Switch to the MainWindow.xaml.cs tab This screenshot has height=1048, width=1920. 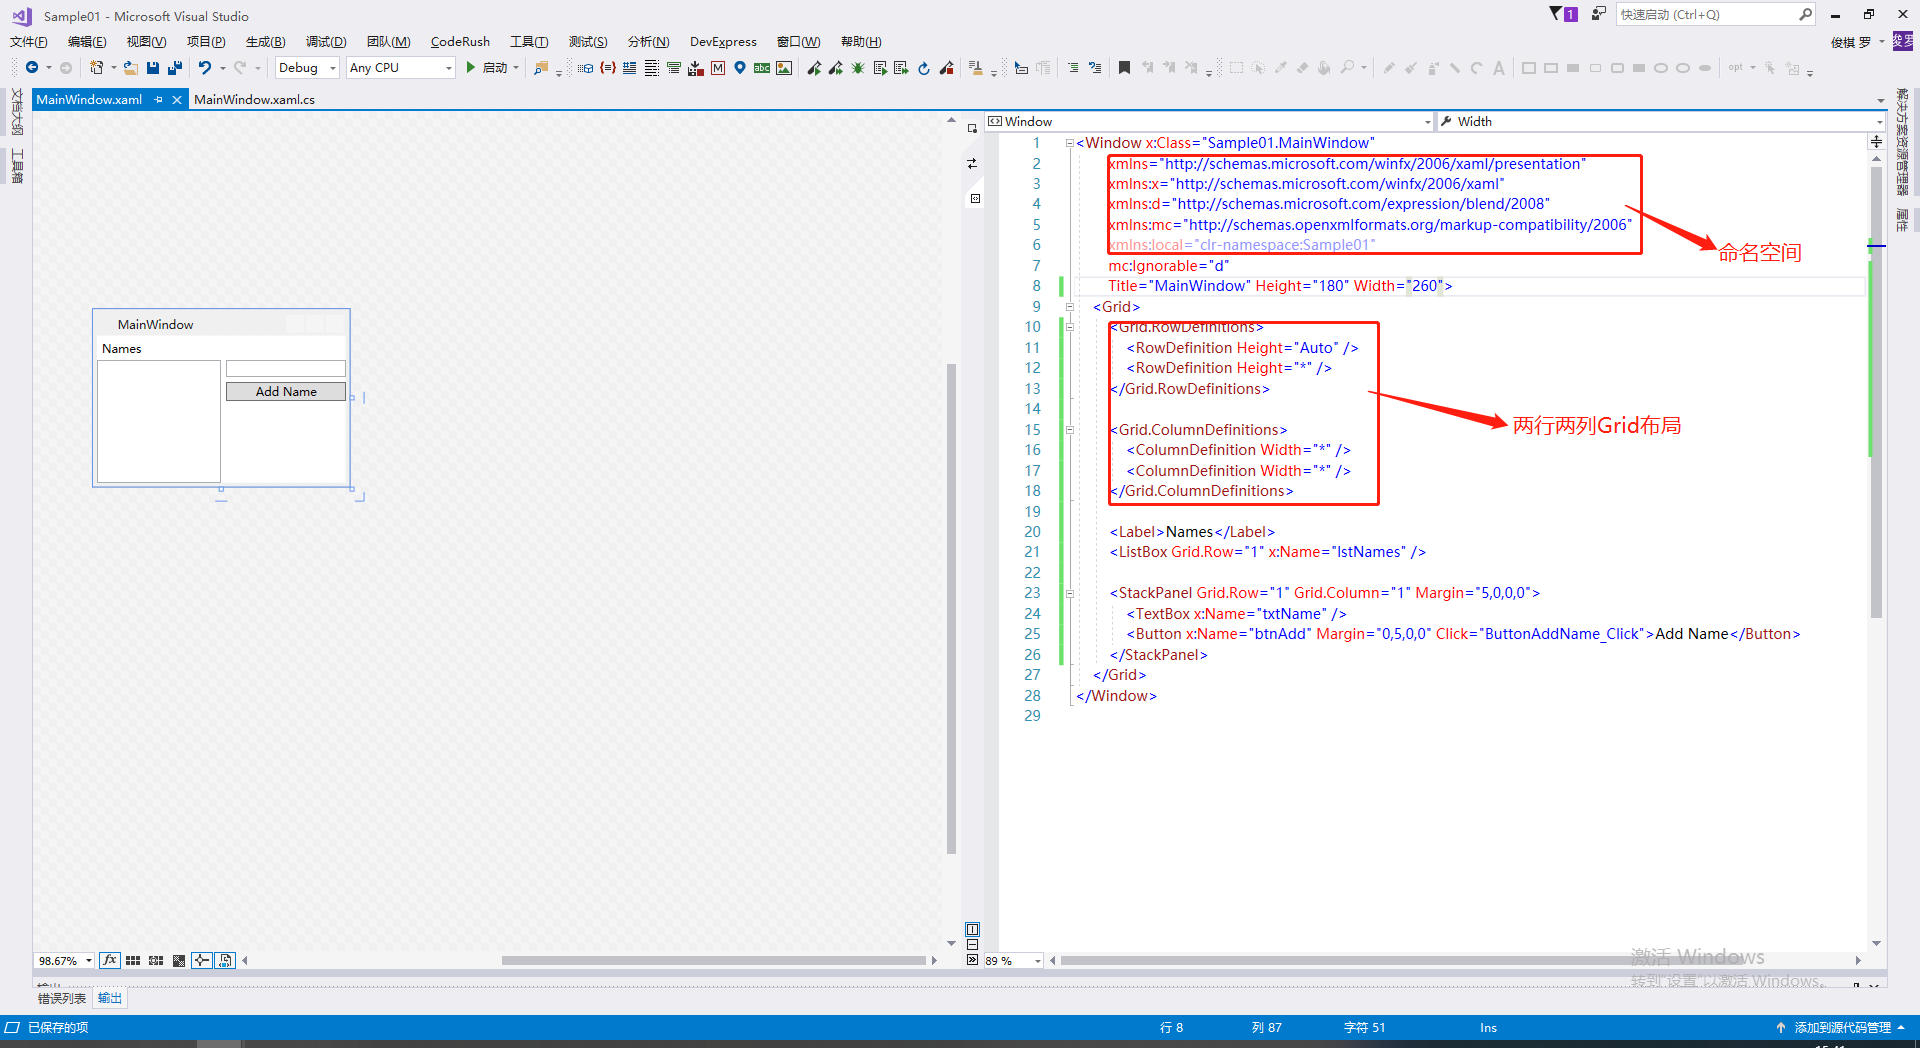254,100
